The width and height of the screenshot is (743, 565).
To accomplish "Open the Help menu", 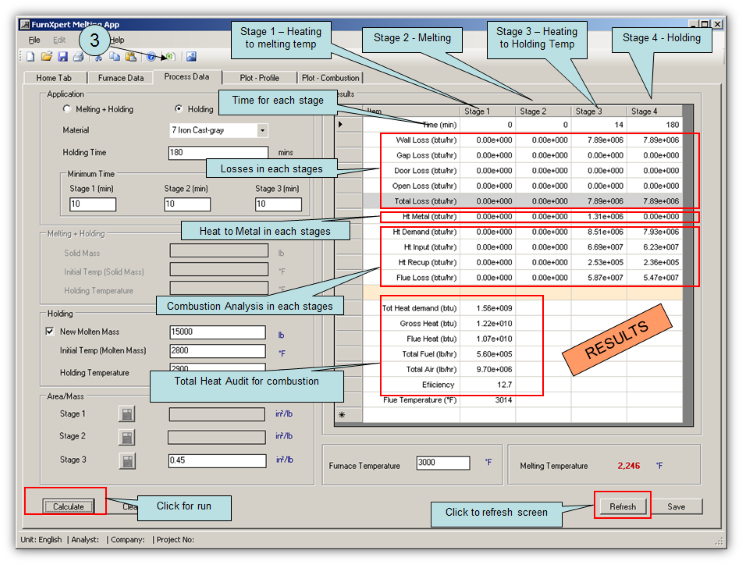I will tap(117, 40).
